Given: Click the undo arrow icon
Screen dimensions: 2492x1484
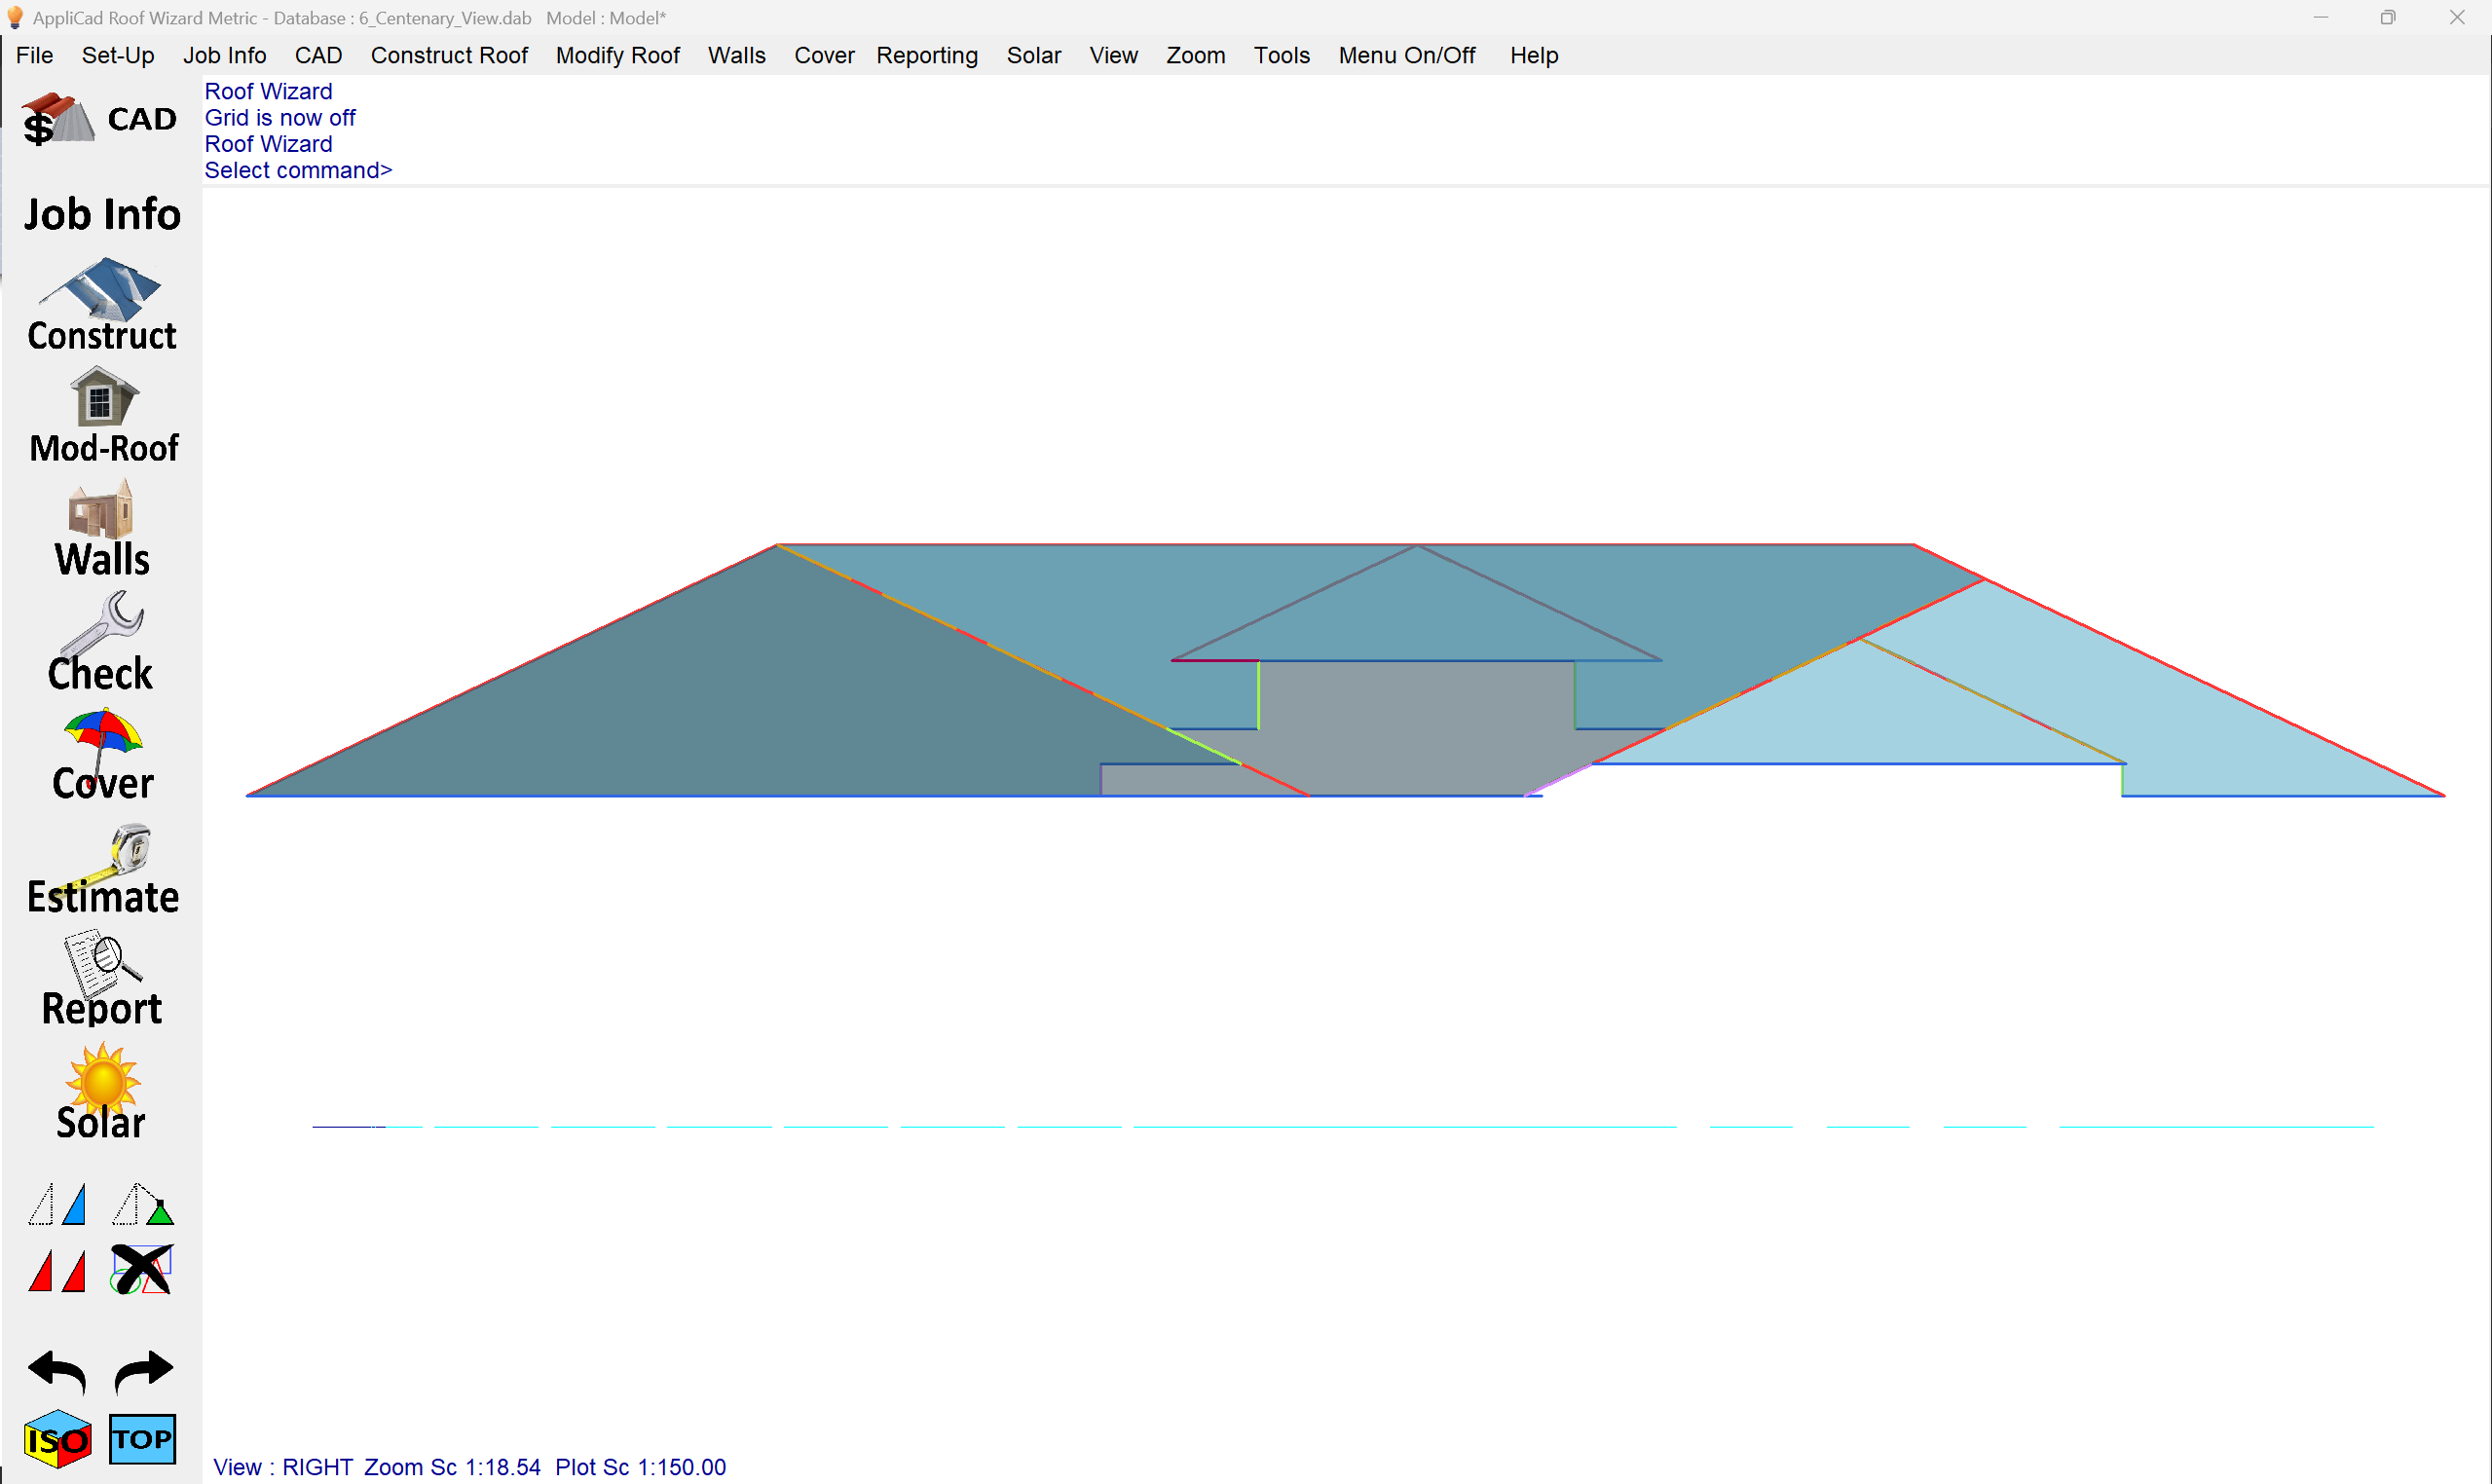Looking at the screenshot, I should click(57, 1371).
